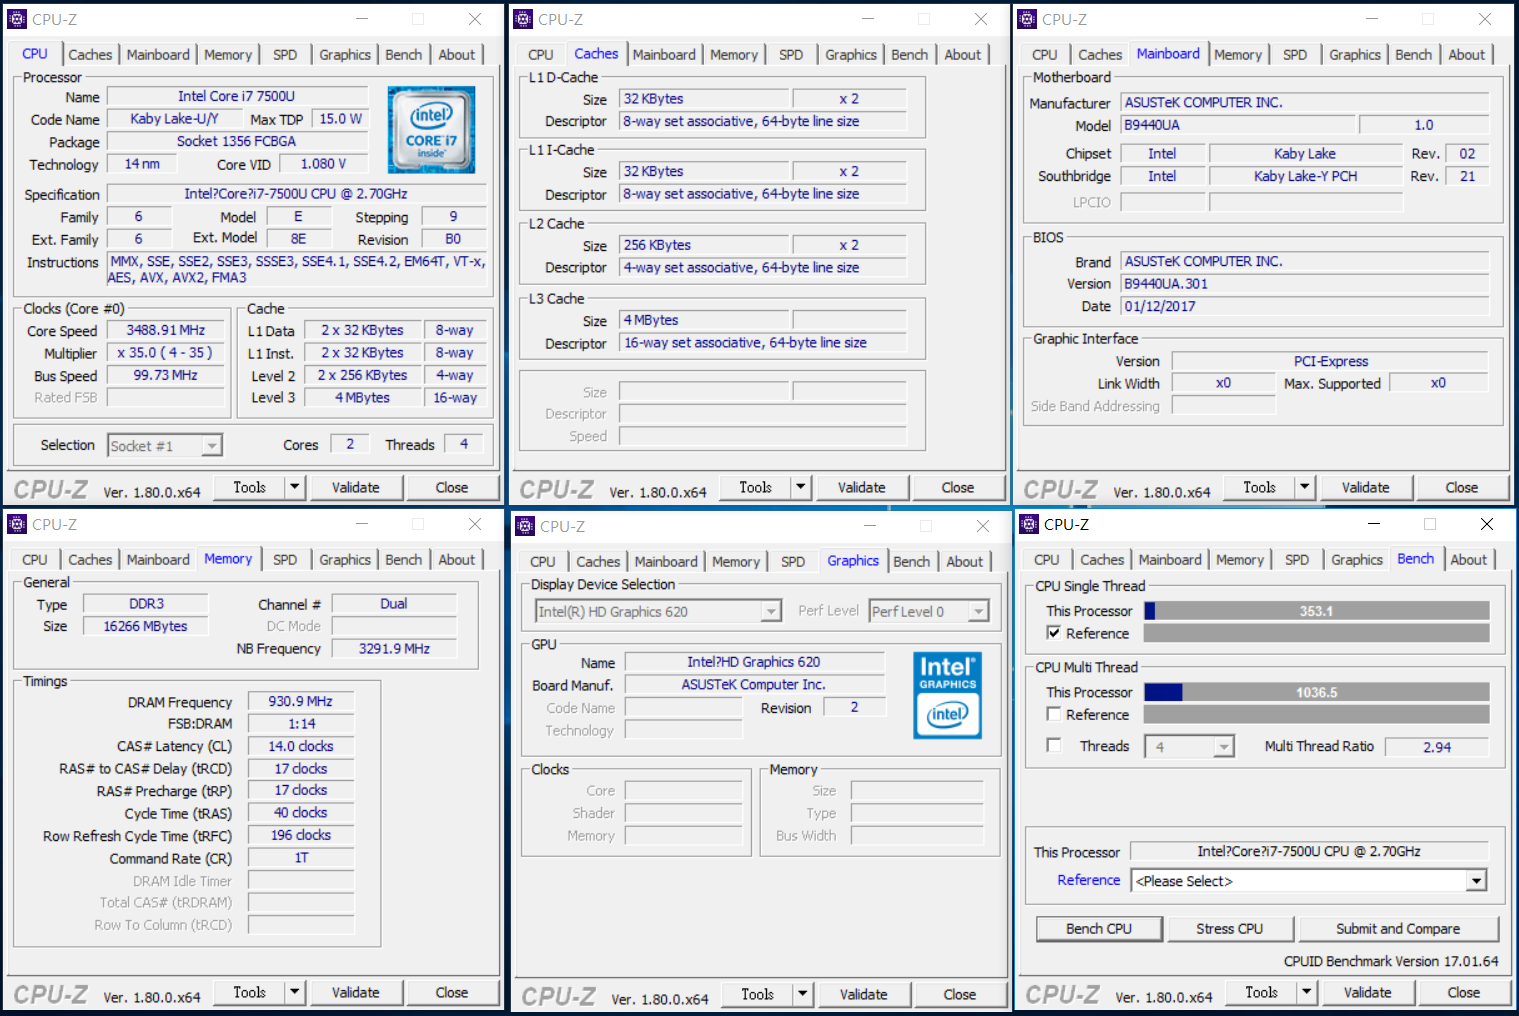Click the CPU-Z title icon in the Memory window
The image size is (1519, 1016).
click(x=18, y=524)
